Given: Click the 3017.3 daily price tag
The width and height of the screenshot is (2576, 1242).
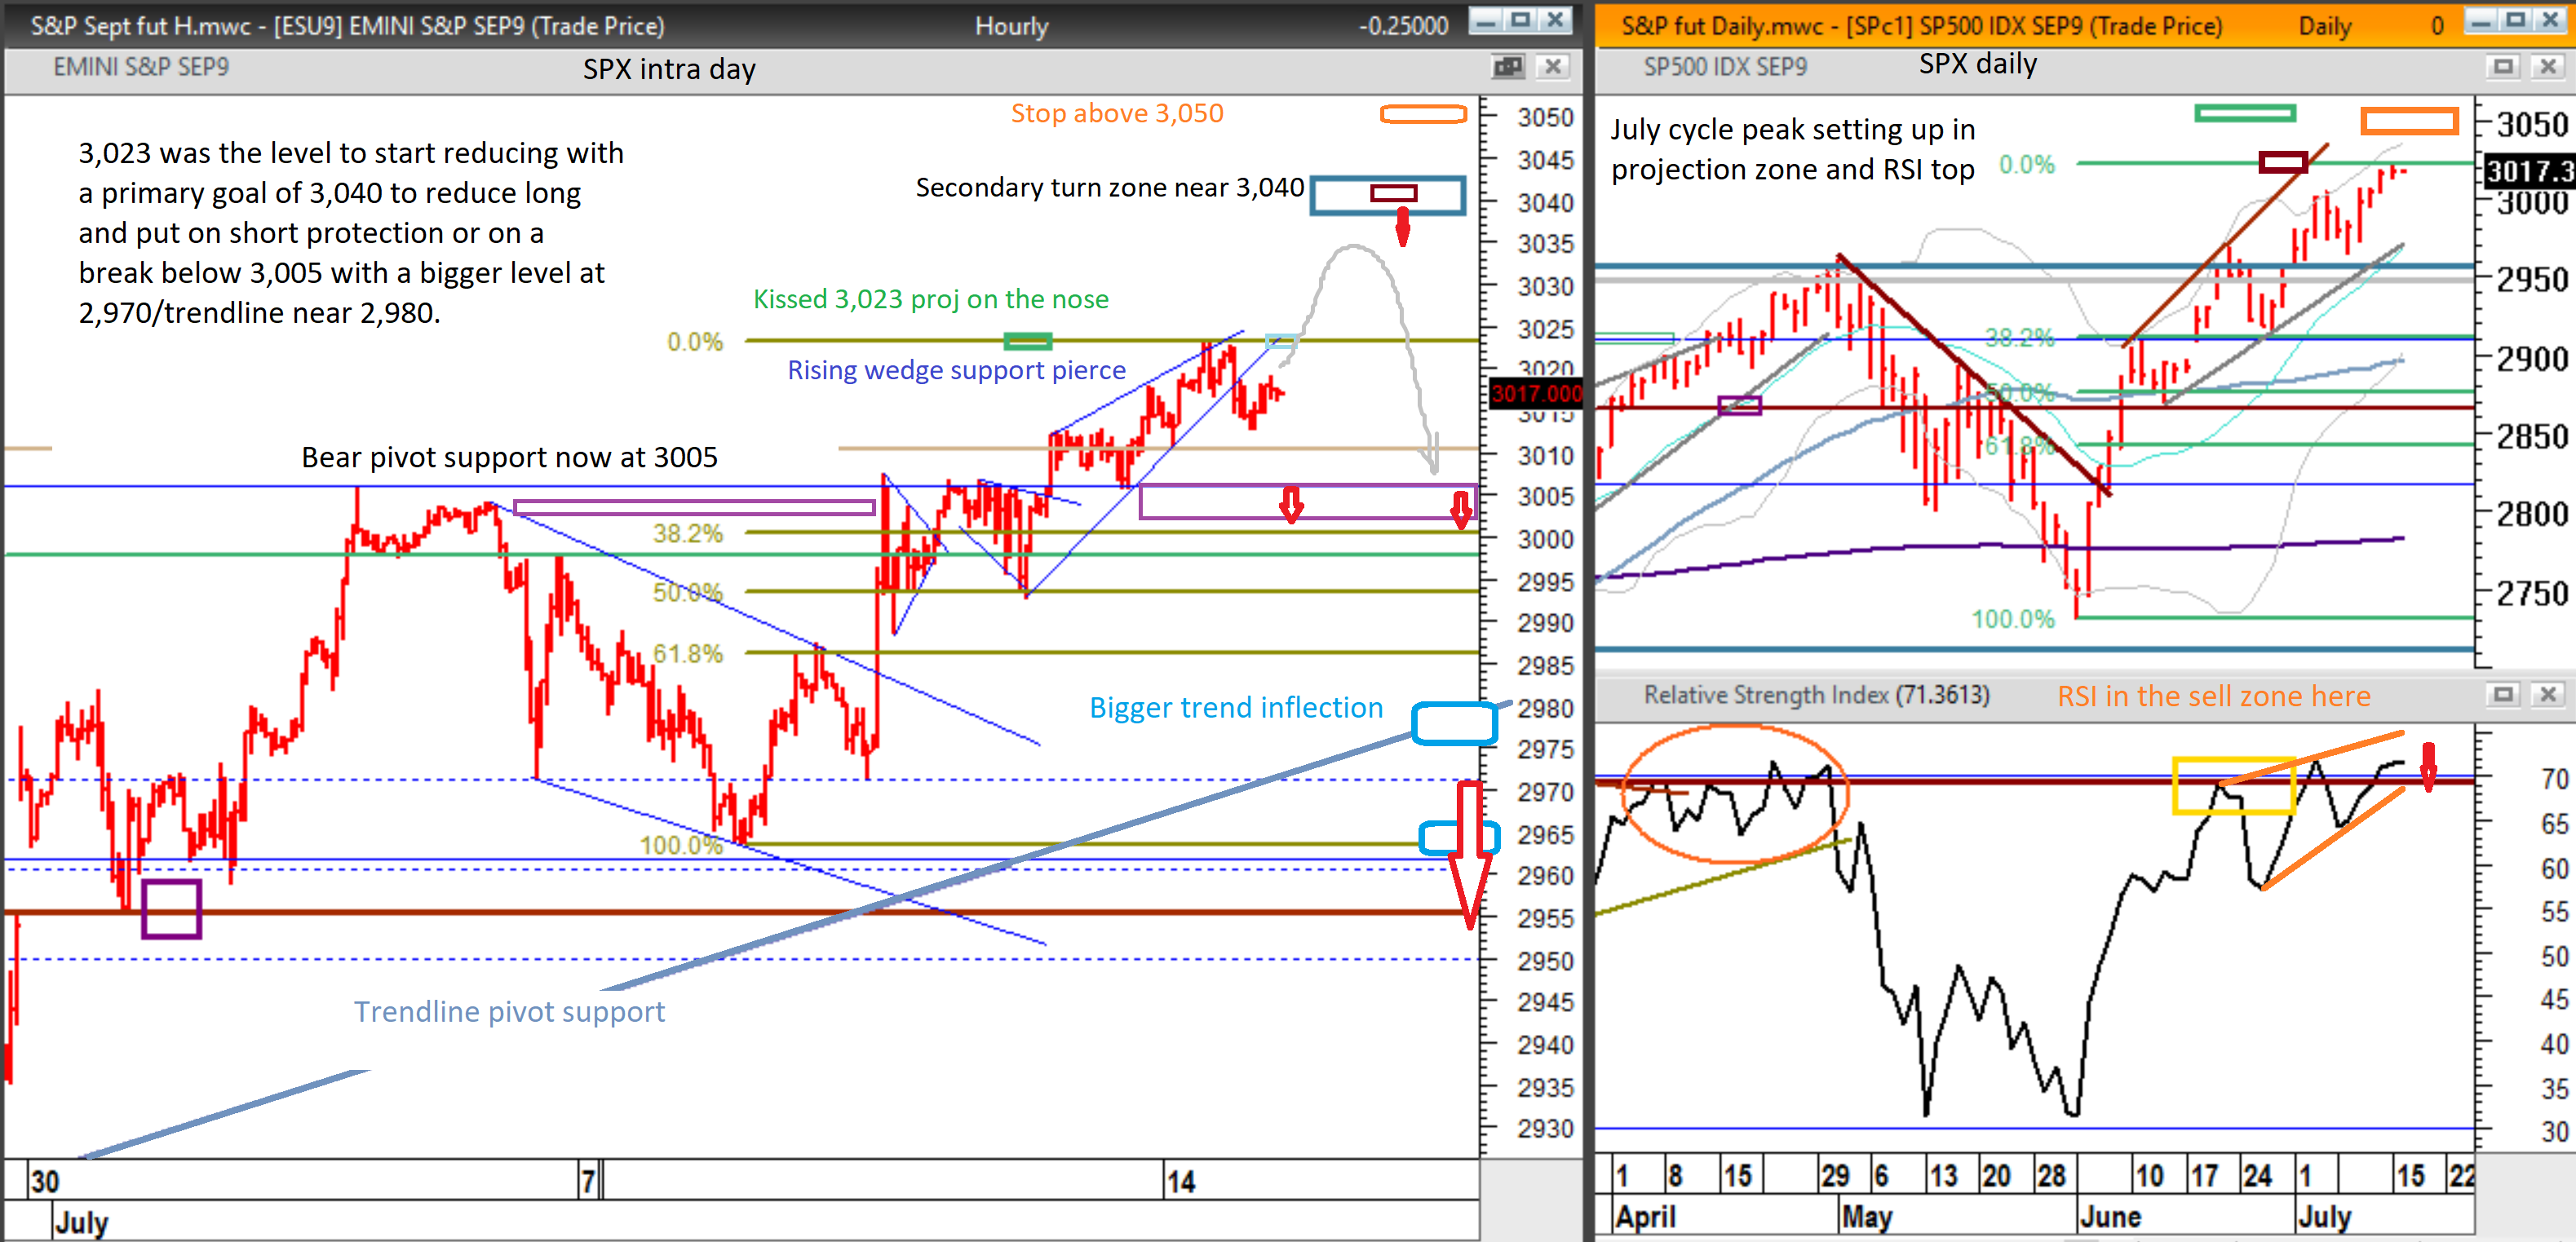Looking at the screenshot, I should click(x=2529, y=171).
